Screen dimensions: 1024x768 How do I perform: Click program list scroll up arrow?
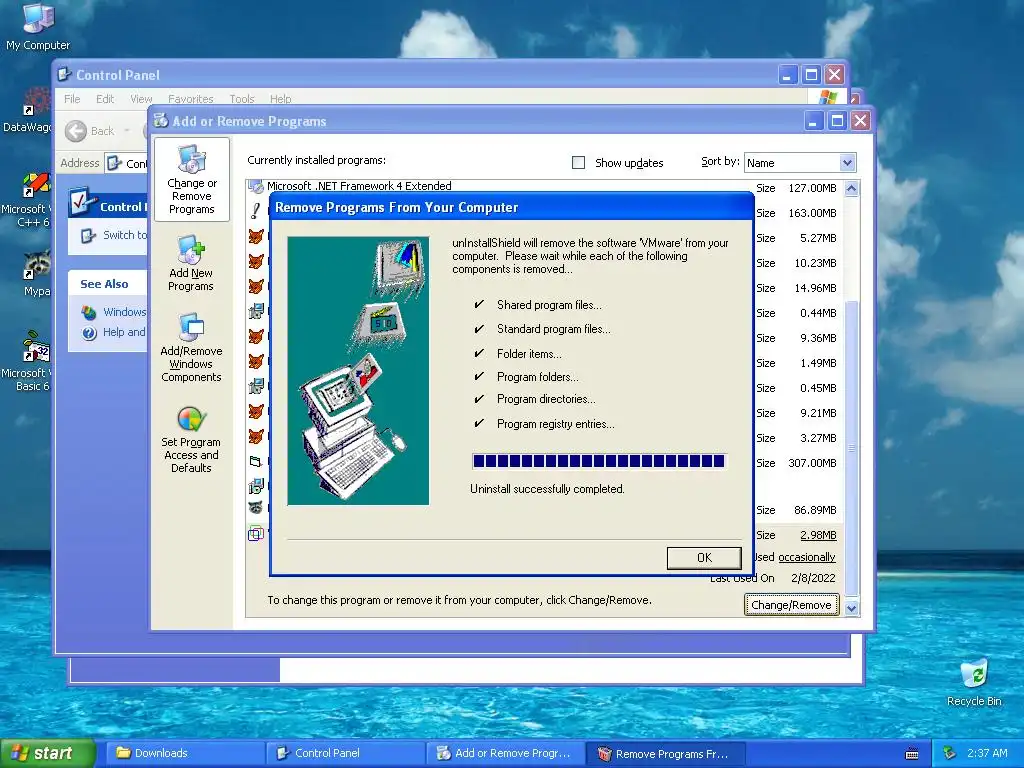[851, 189]
